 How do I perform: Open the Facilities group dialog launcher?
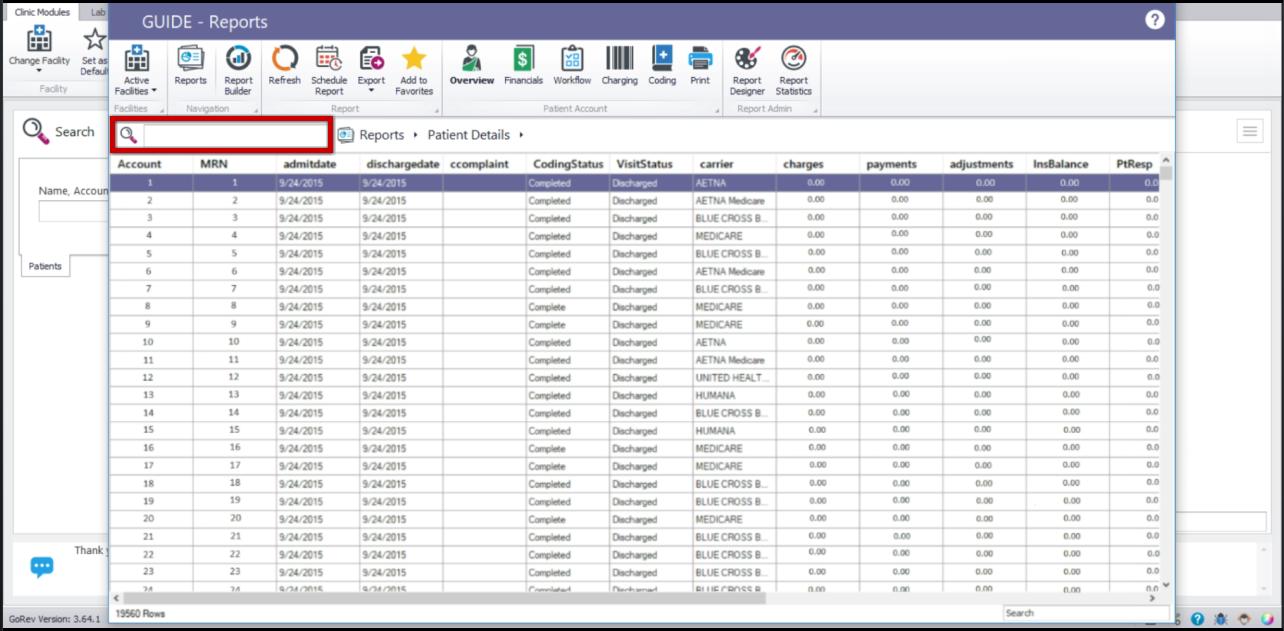click(x=161, y=109)
